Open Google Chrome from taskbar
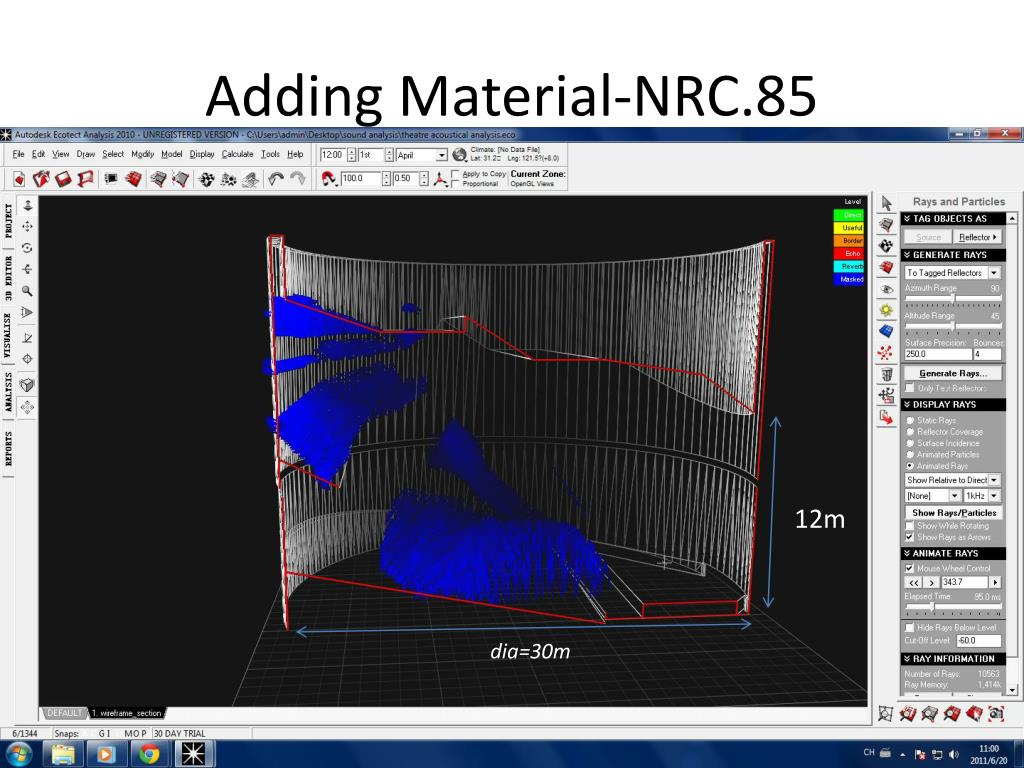This screenshot has height=768, width=1024. click(149, 754)
